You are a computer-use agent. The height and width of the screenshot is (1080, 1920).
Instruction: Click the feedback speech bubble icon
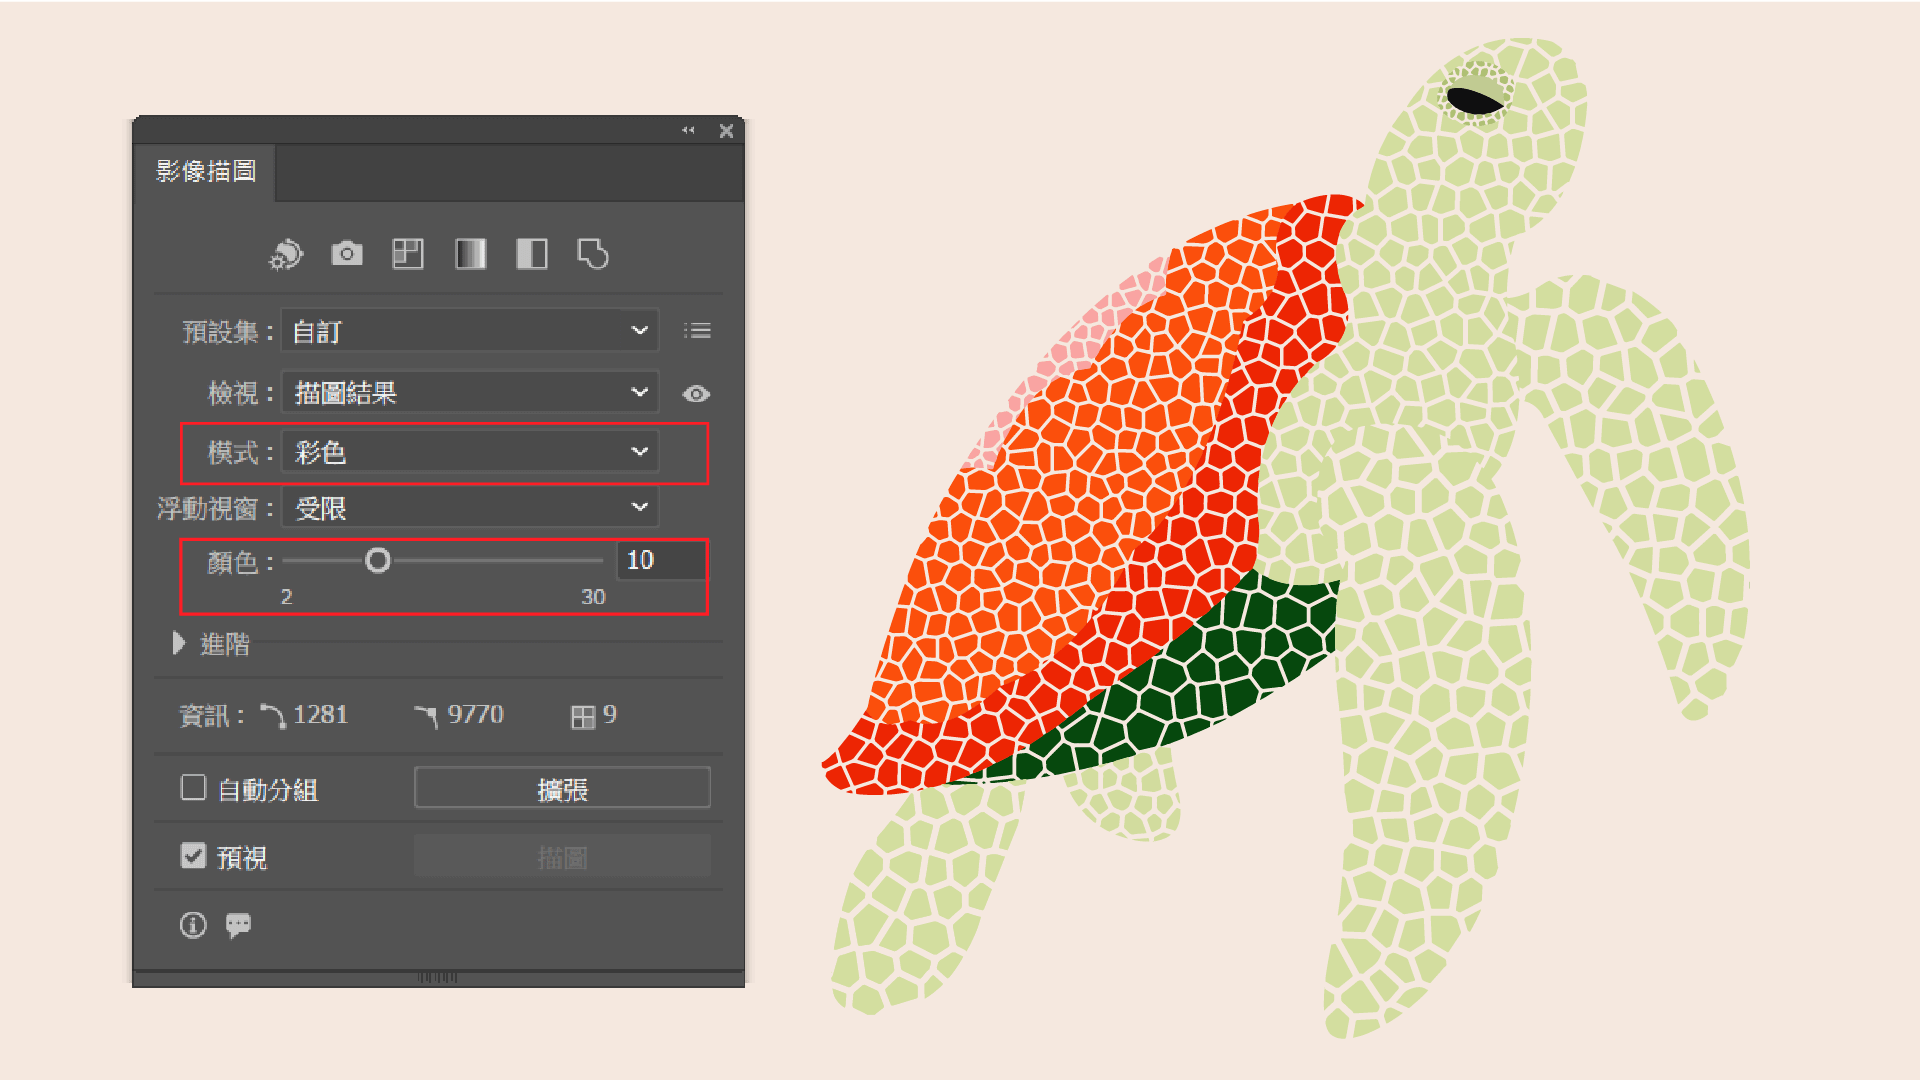[x=238, y=925]
